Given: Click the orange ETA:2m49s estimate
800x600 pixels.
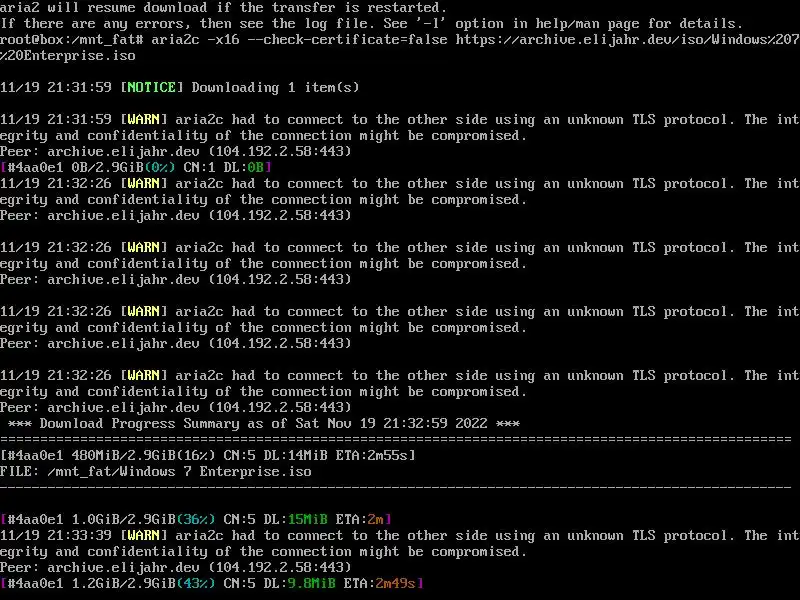Looking at the screenshot, I should click(x=380, y=583).
